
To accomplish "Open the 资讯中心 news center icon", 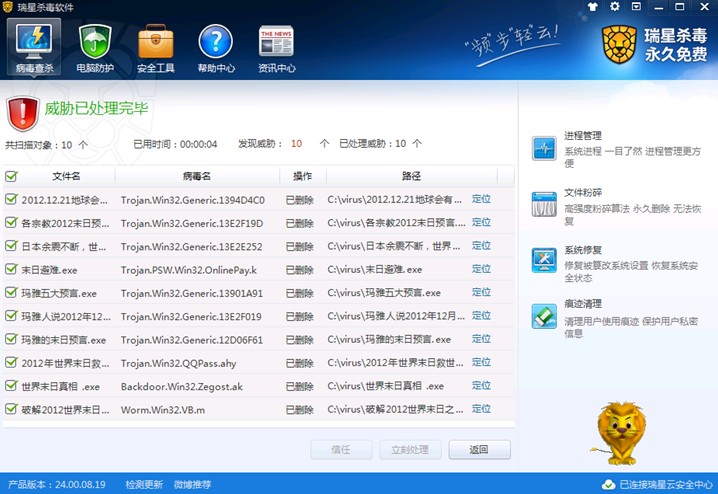I will coord(277,46).
